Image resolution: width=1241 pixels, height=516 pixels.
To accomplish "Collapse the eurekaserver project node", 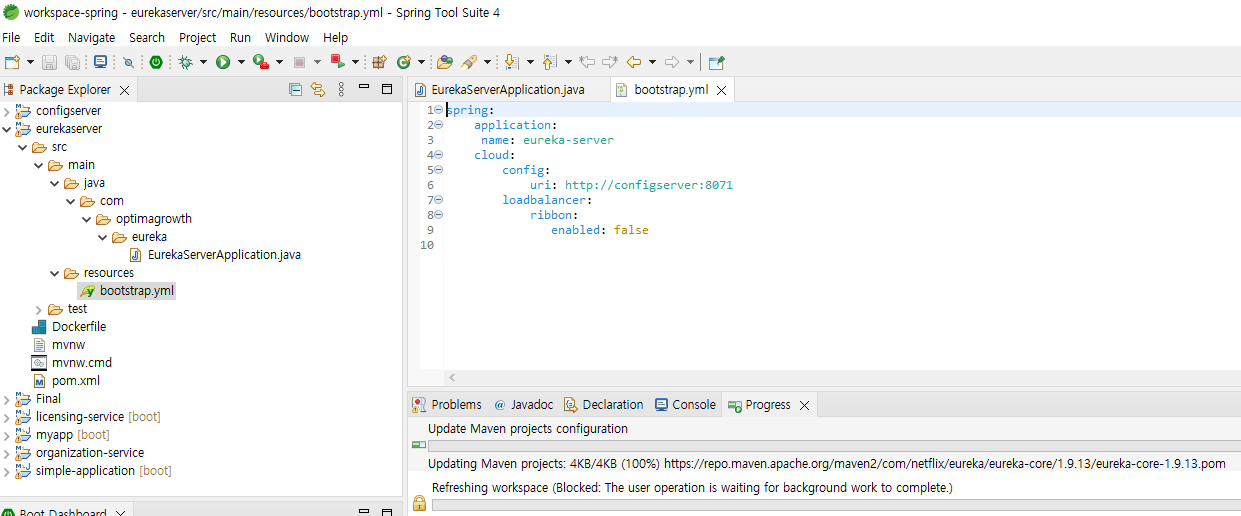I will pyautogui.click(x=7, y=129).
